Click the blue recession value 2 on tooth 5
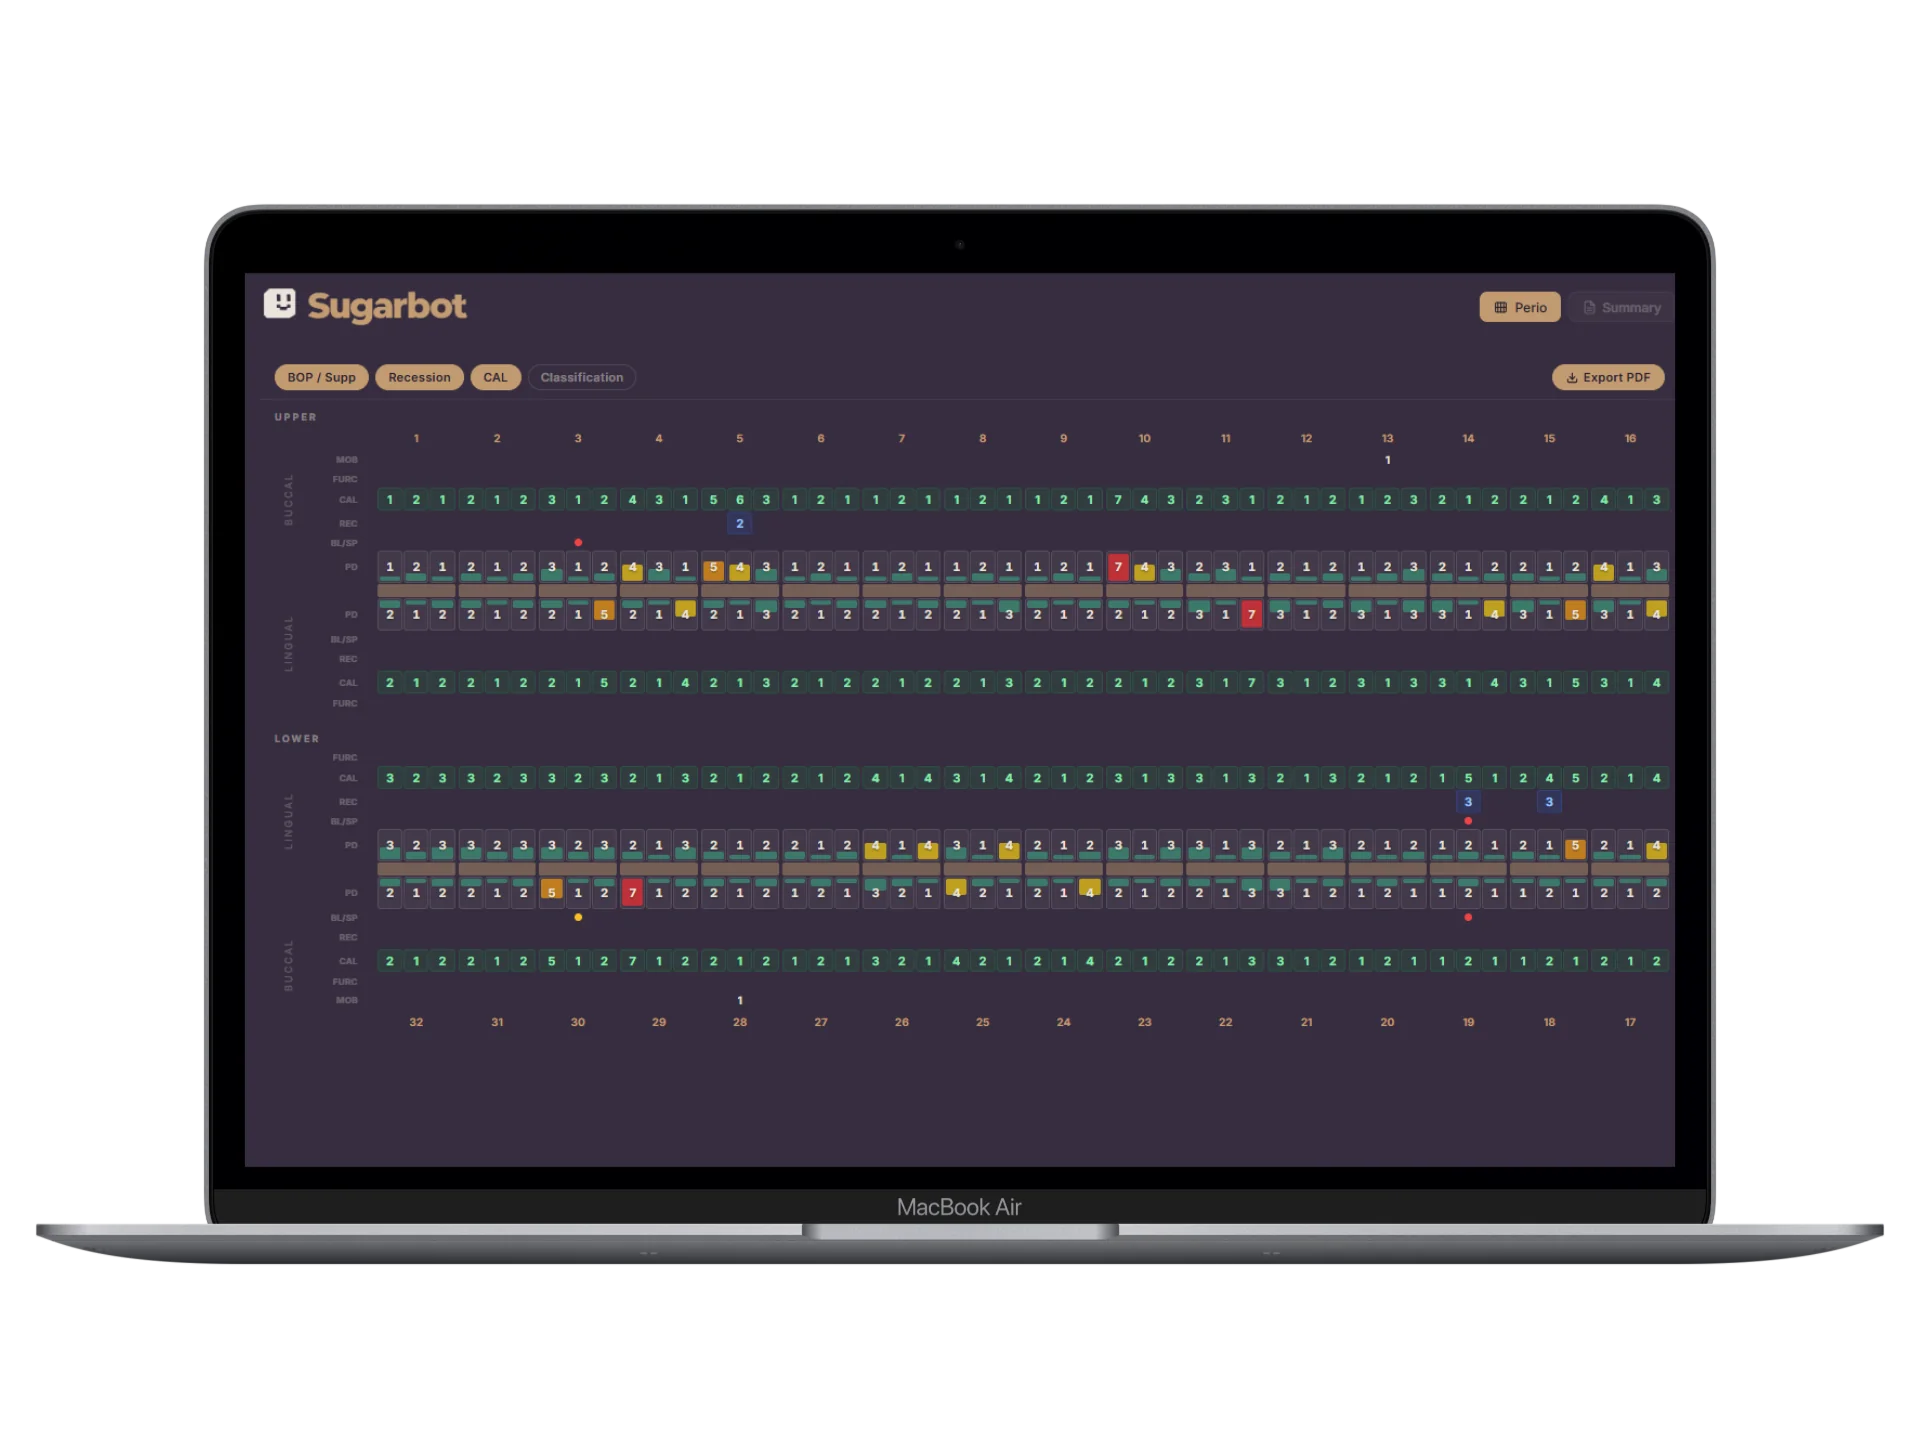Viewport: 1920px width, 1440px height. click(x=740, y=523)
